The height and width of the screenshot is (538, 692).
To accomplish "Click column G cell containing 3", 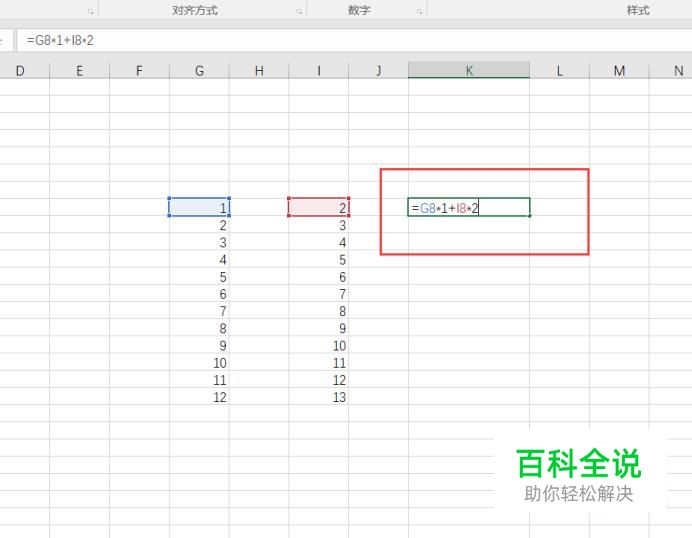I will click(x=199, y=242).
